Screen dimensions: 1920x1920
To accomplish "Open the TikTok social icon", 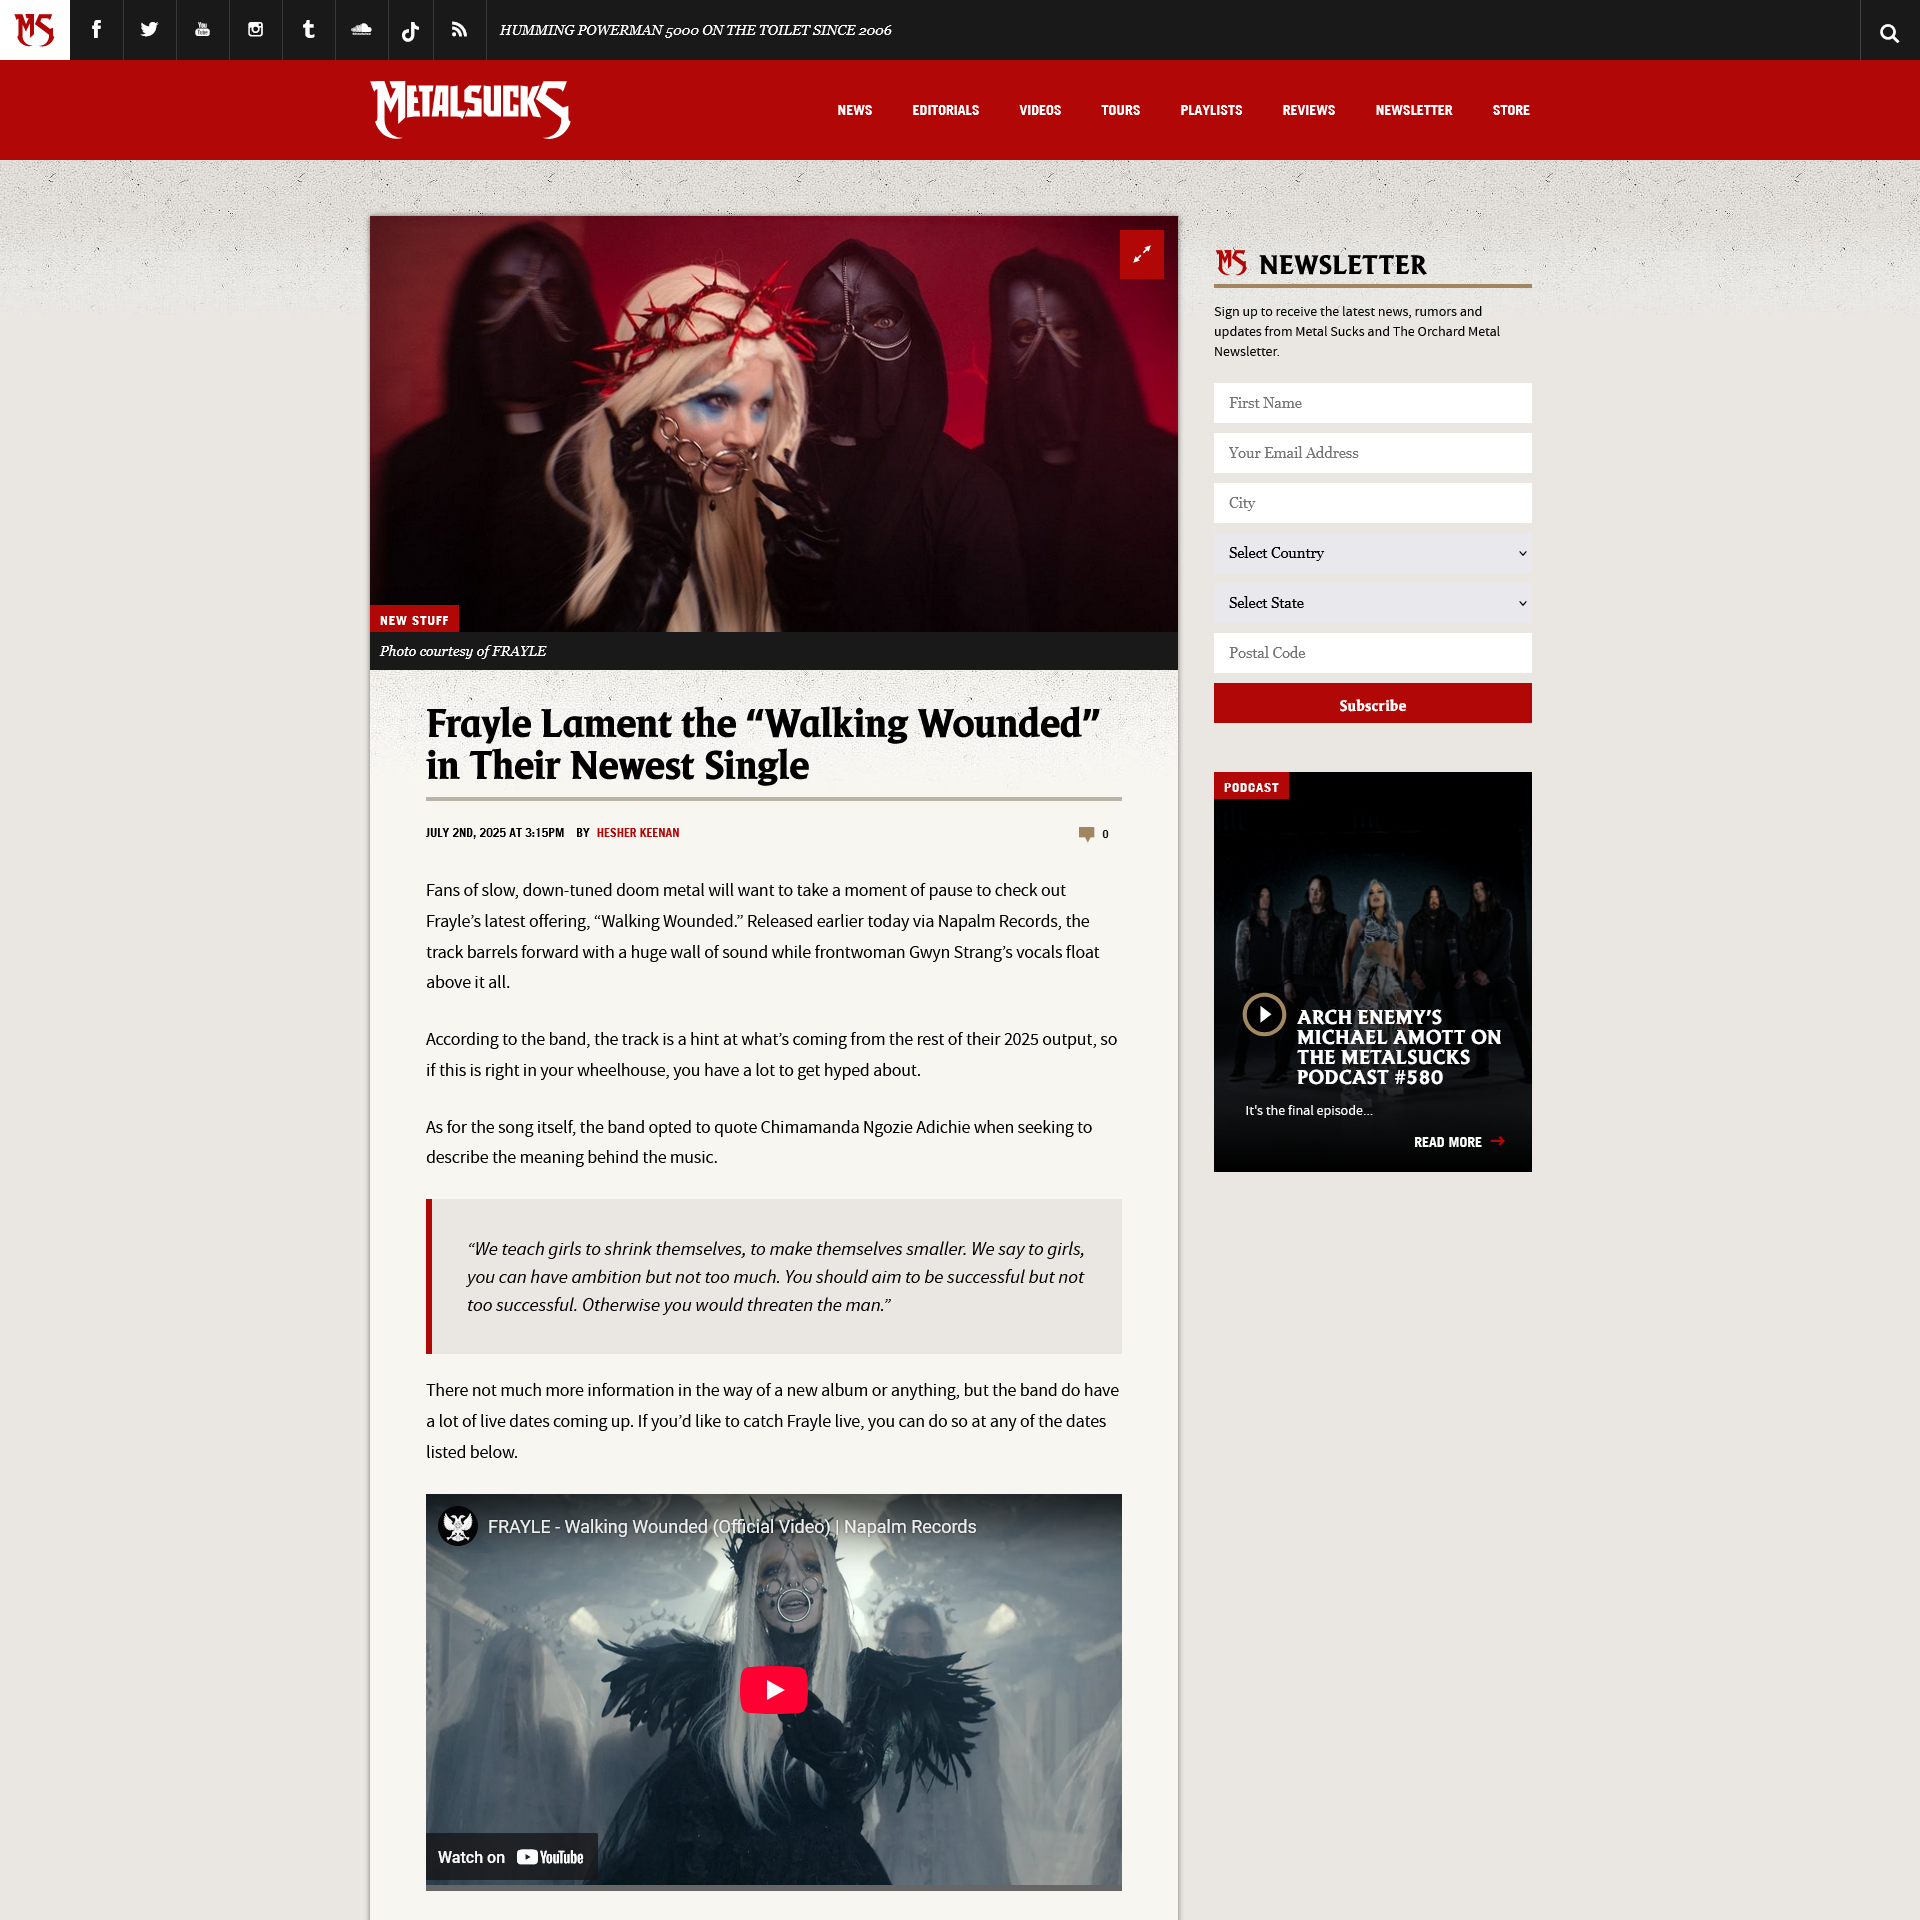I will click(410, 30).
